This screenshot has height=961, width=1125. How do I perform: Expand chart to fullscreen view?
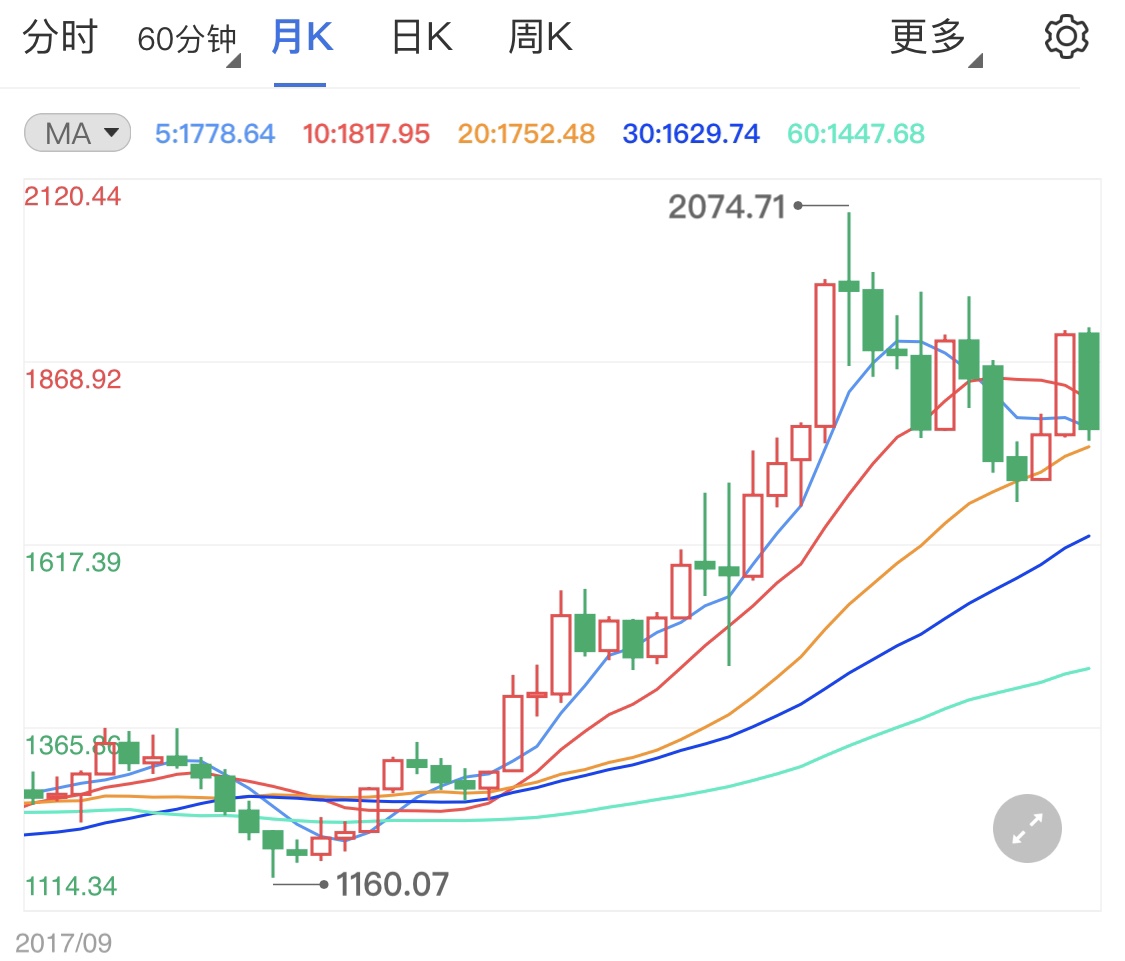click(1027, 828)
